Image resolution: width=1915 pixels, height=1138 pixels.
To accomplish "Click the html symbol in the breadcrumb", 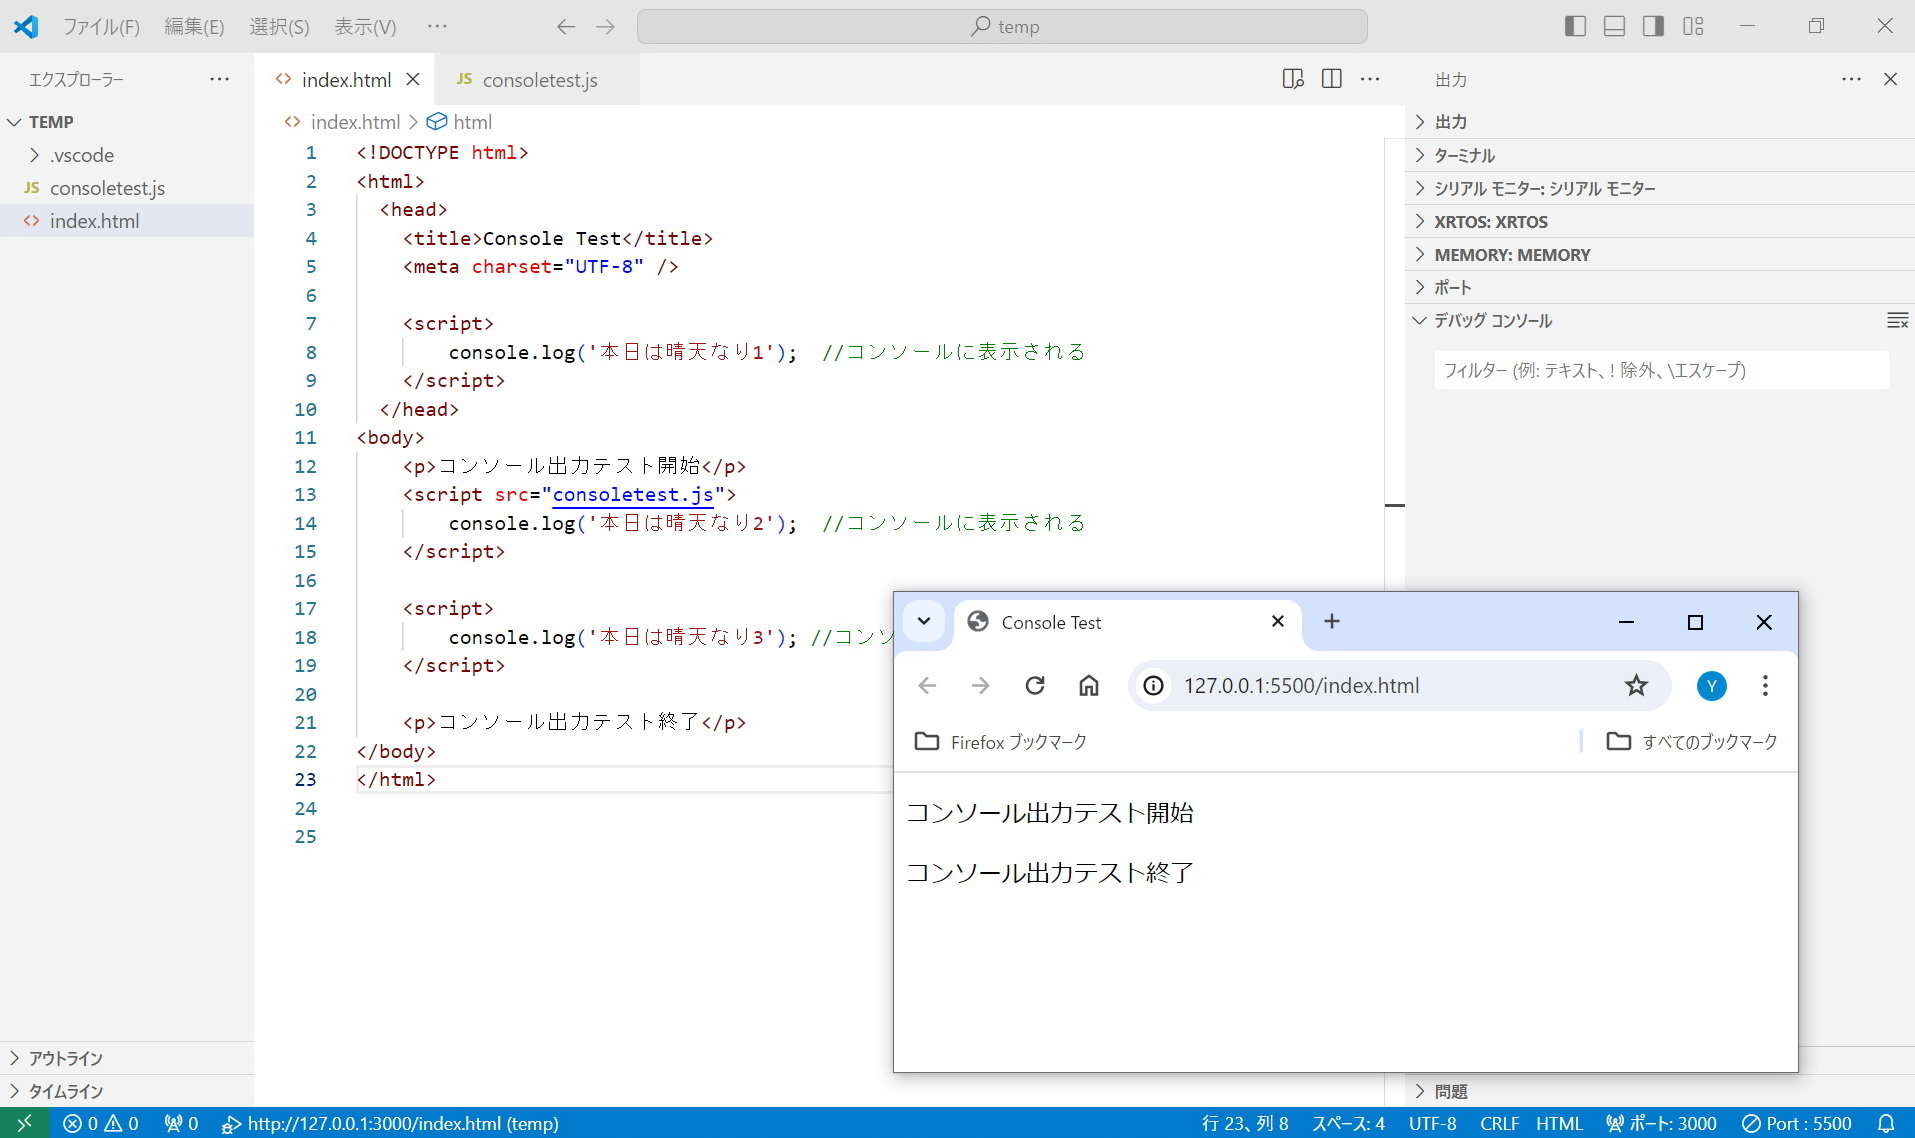I will (460, 122).
